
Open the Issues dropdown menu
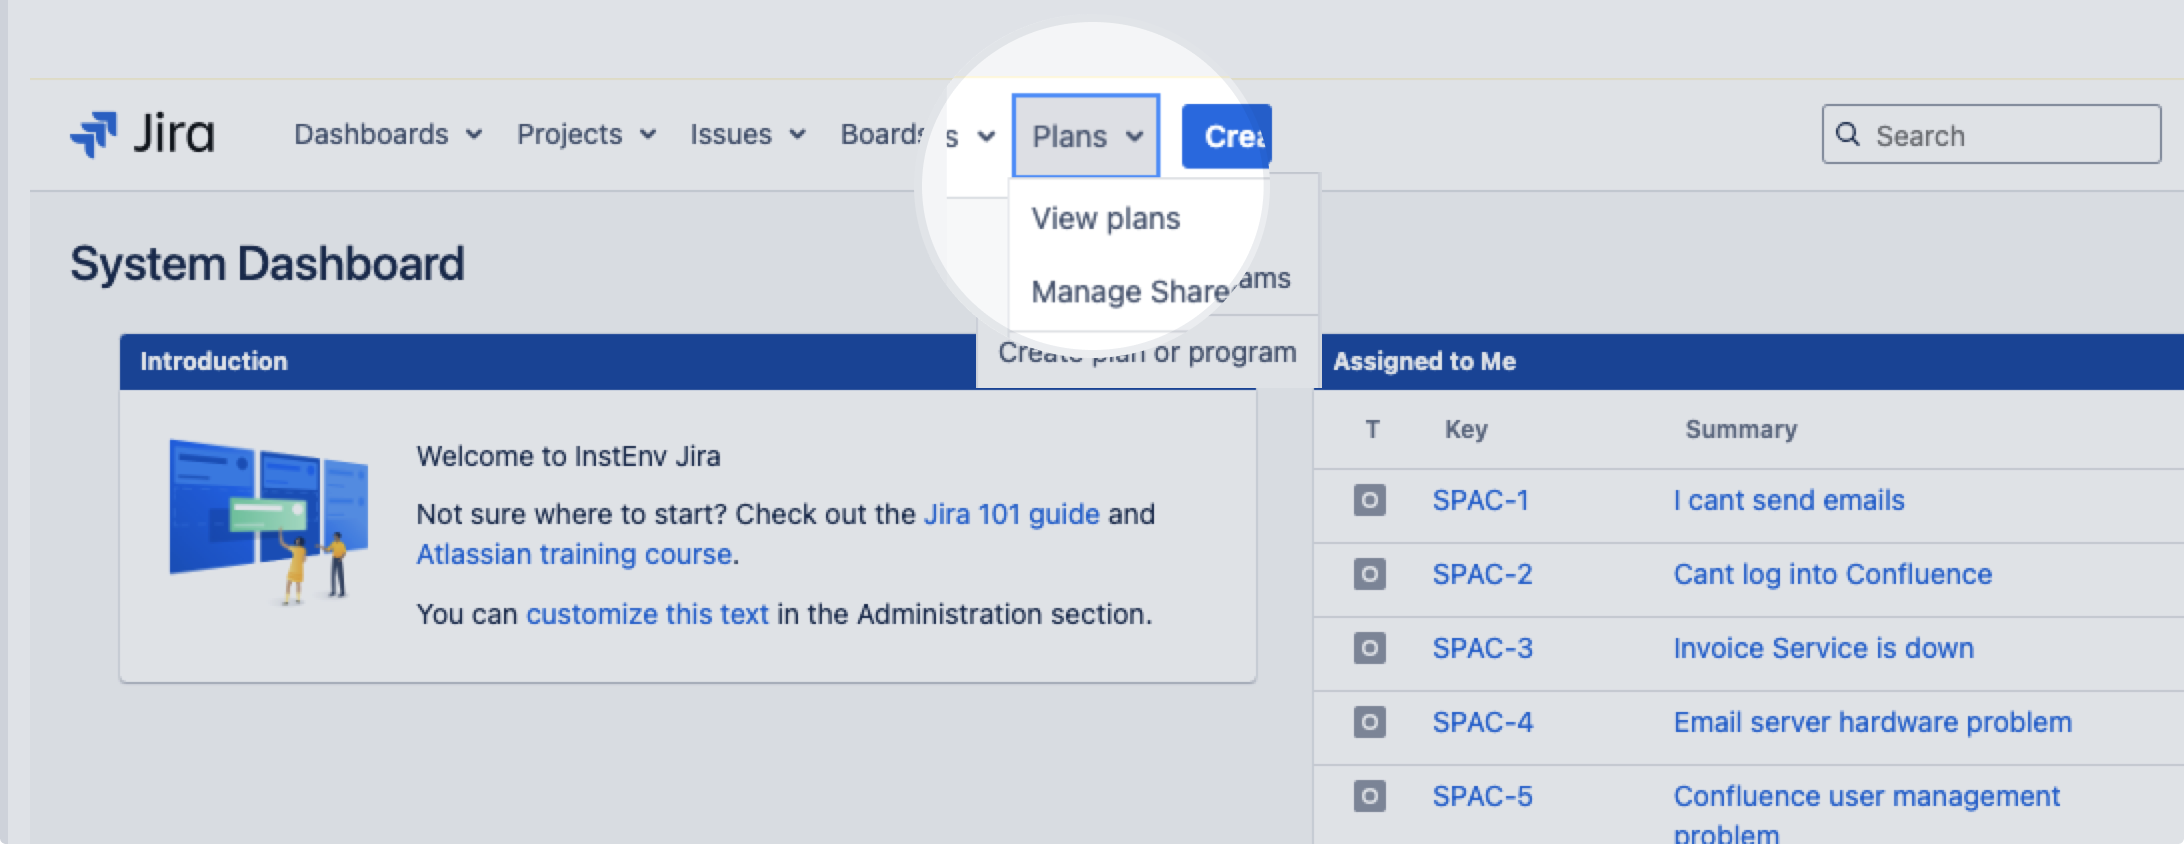pyautogui.click(x=747, y=134)
